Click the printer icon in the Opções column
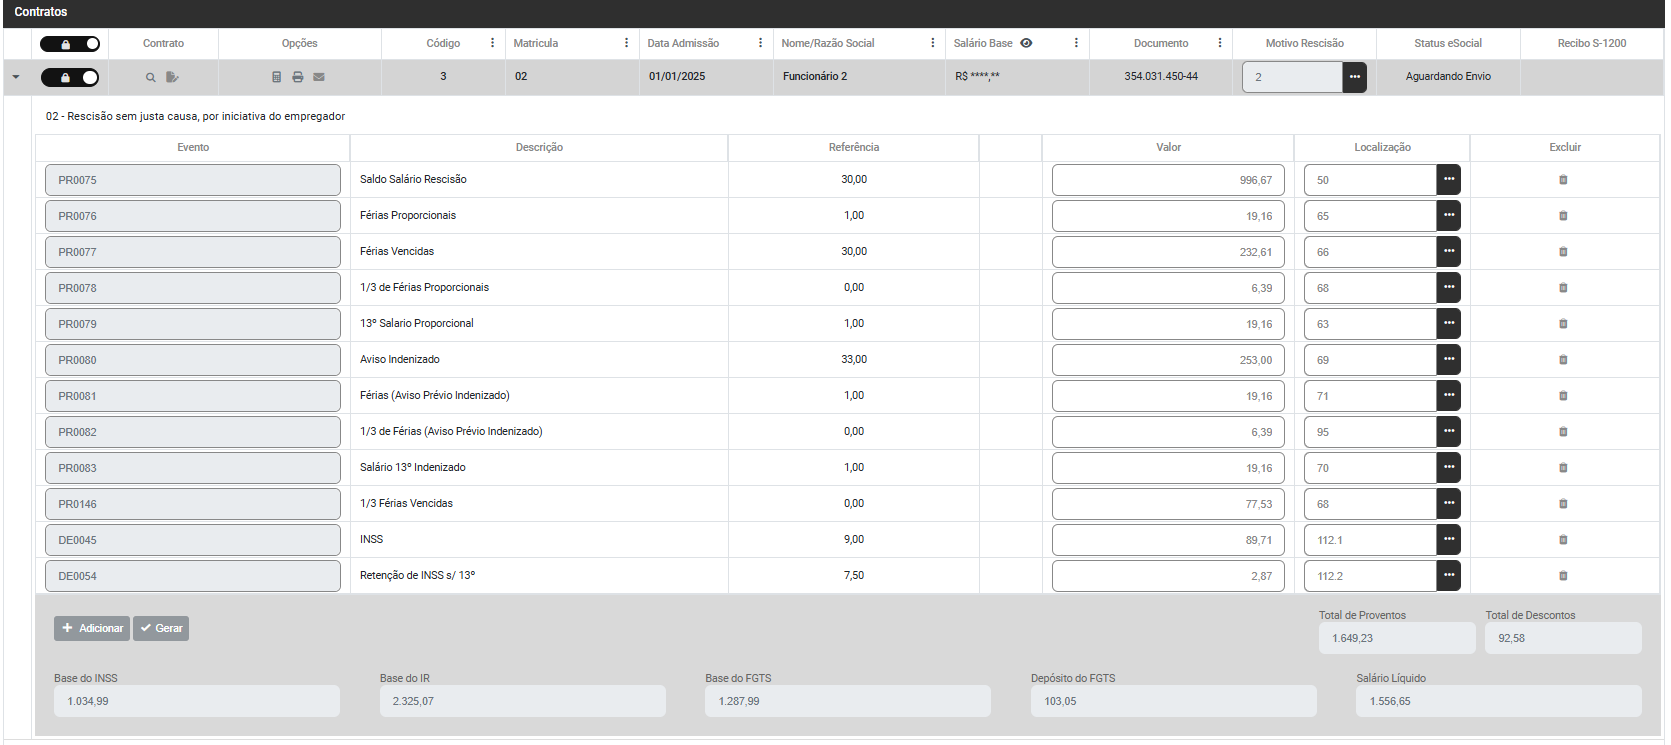The width and height of the screenshot is (1671, 745). (298, 77)
